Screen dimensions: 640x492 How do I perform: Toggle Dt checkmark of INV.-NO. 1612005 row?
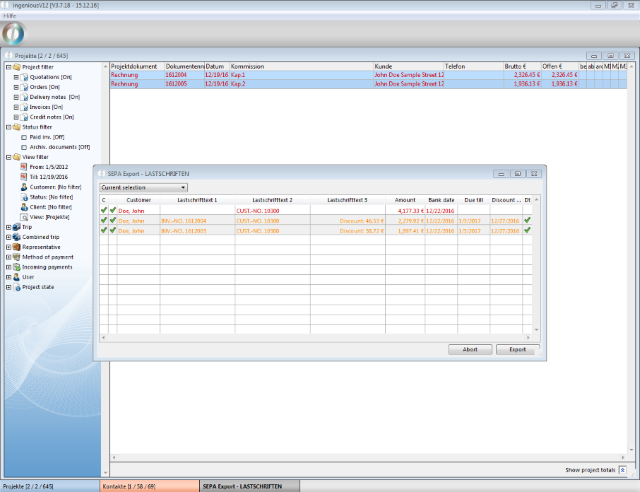(x=527, y=230)
